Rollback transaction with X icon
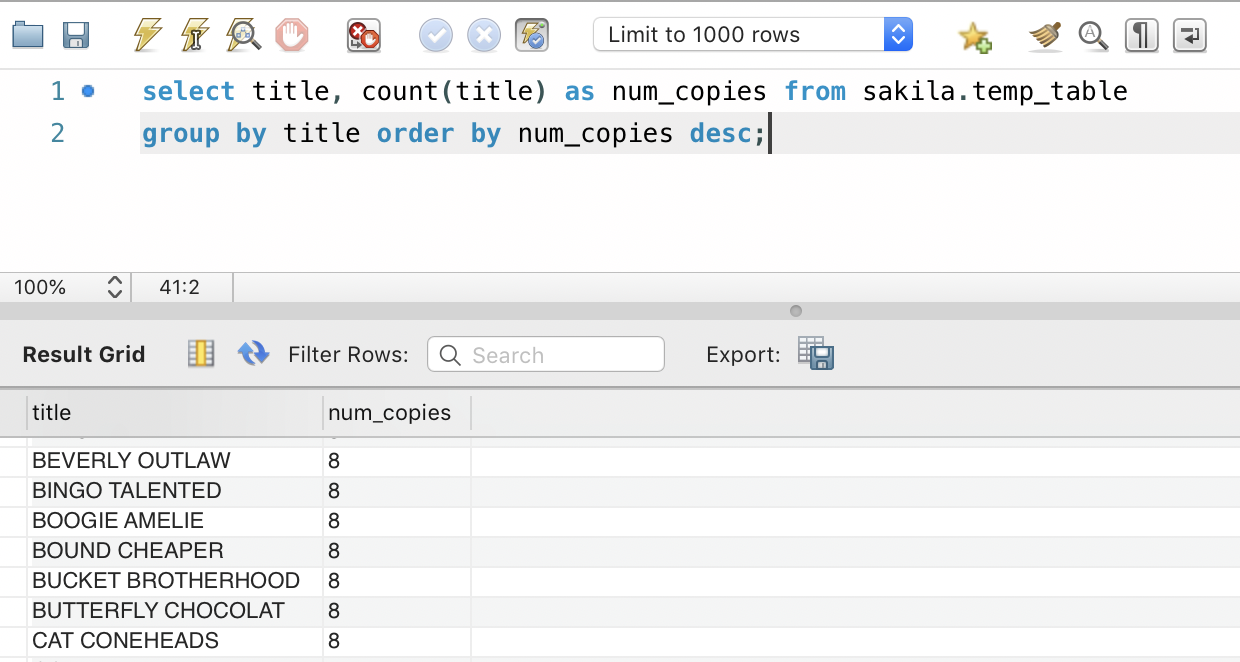 point(484,36)
